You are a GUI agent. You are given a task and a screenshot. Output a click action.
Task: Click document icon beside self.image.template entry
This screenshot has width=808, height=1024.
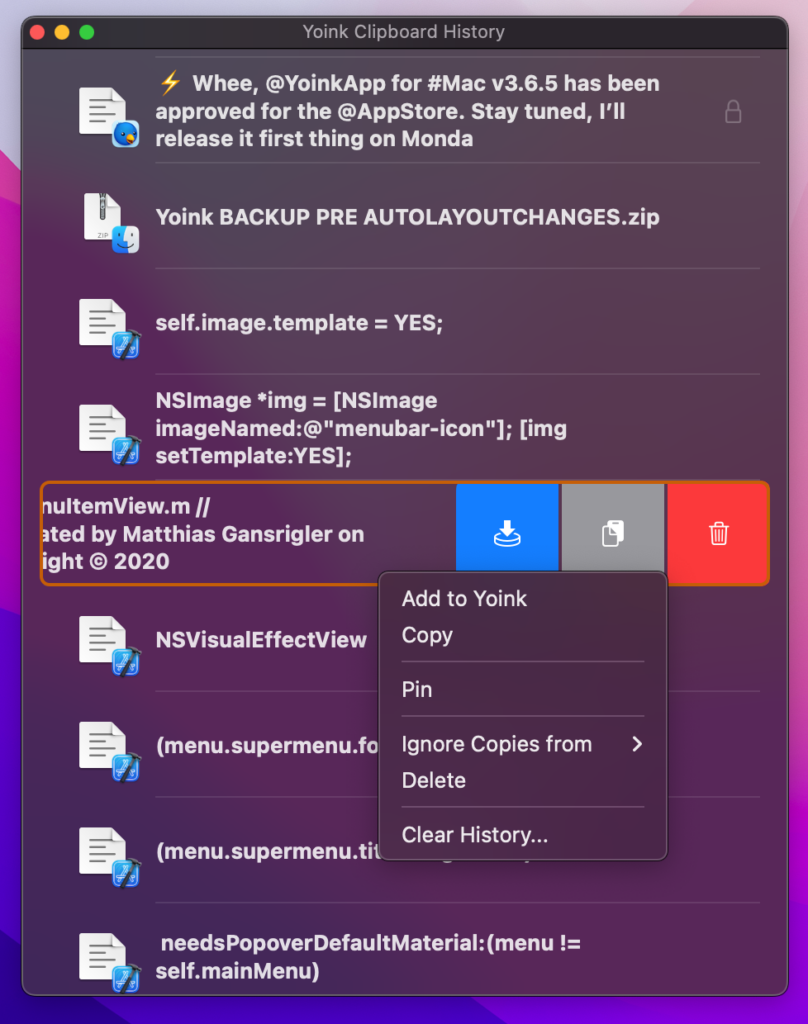(x=108, y=328)
